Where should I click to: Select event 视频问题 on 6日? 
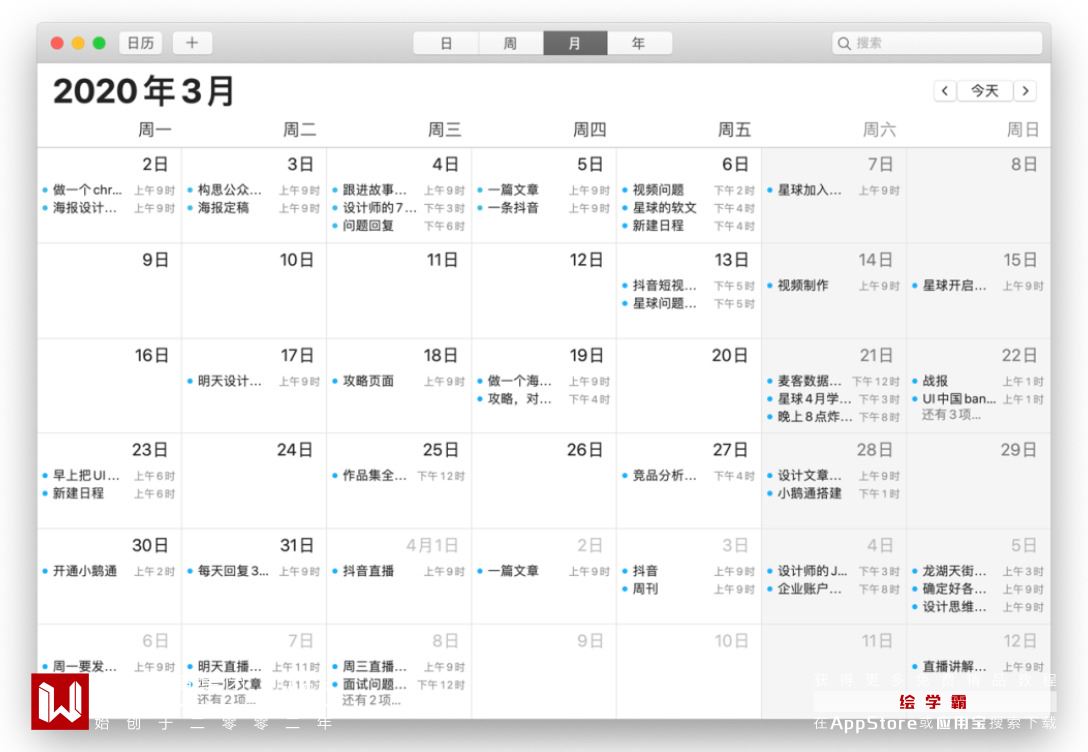point(689,189)
